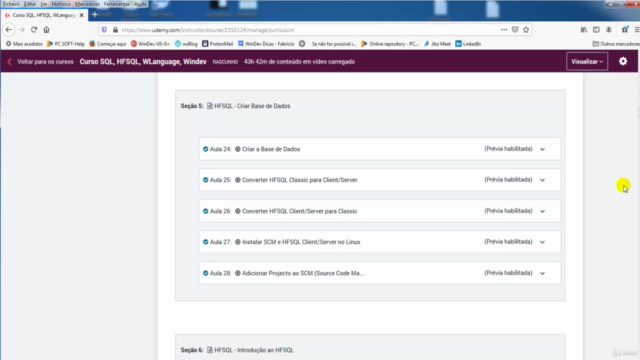Click the check mark of Aula 28

(205, 273)
